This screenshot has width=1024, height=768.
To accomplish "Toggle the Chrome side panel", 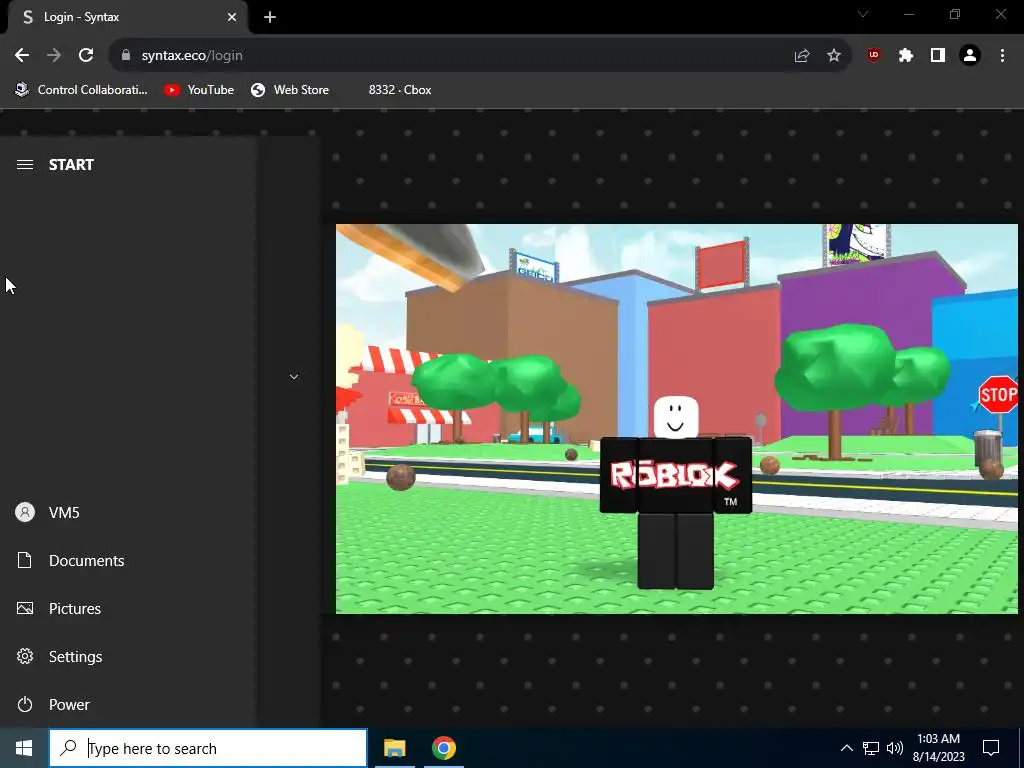I will pyautogui.click(x=938, y=56).
